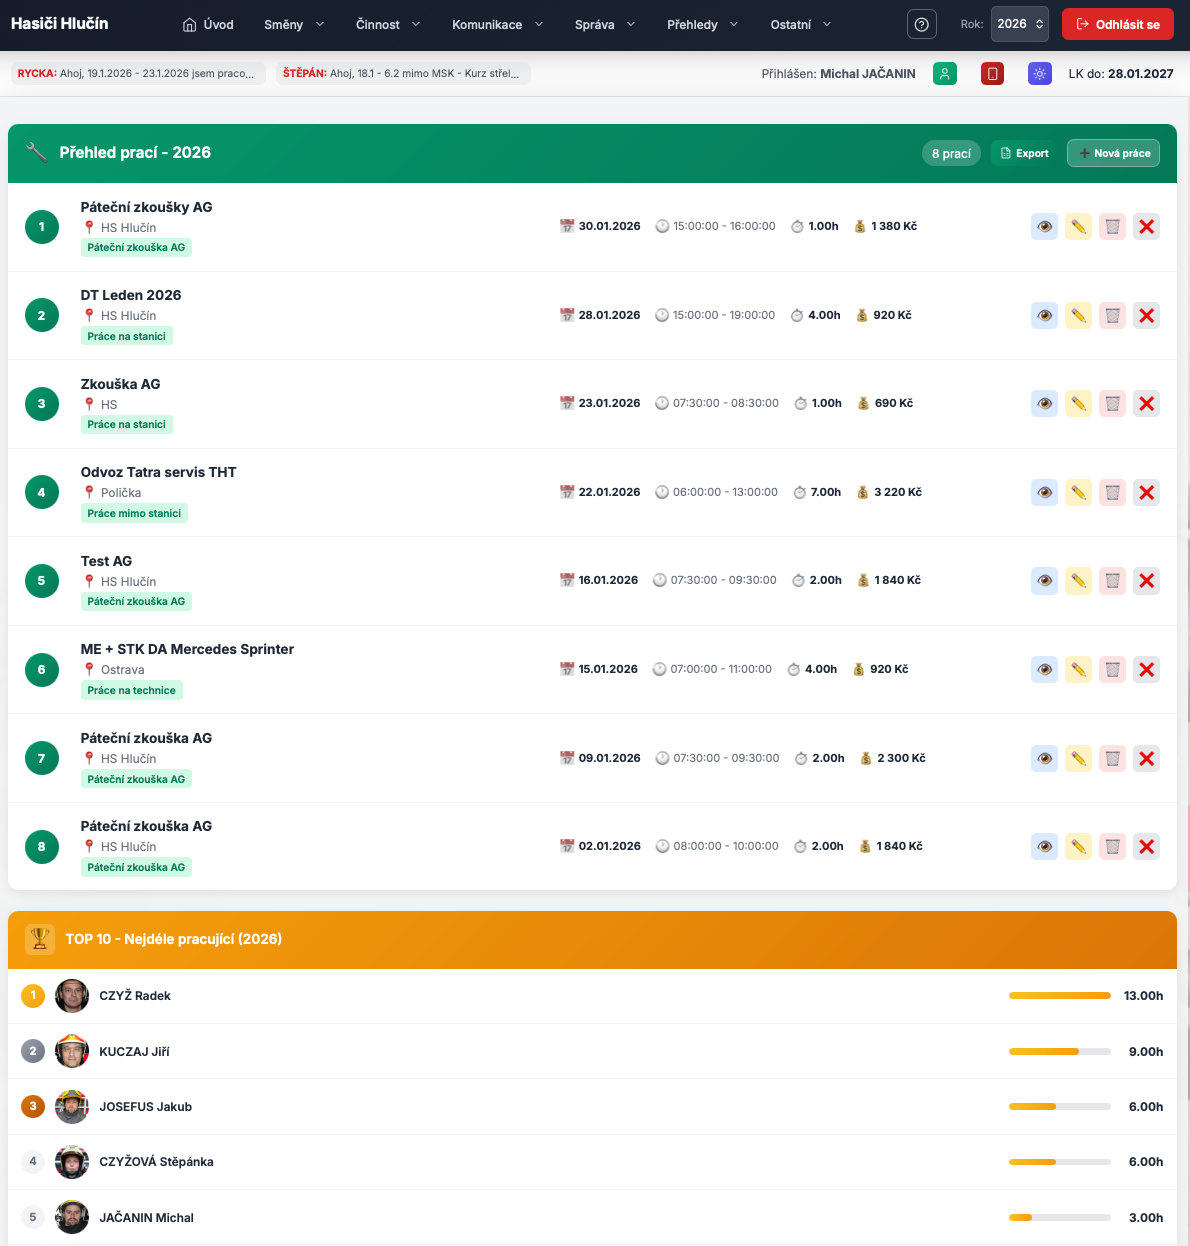
Task: Open the Rok 2026 year selector
Action: [x=1019, y=24]
